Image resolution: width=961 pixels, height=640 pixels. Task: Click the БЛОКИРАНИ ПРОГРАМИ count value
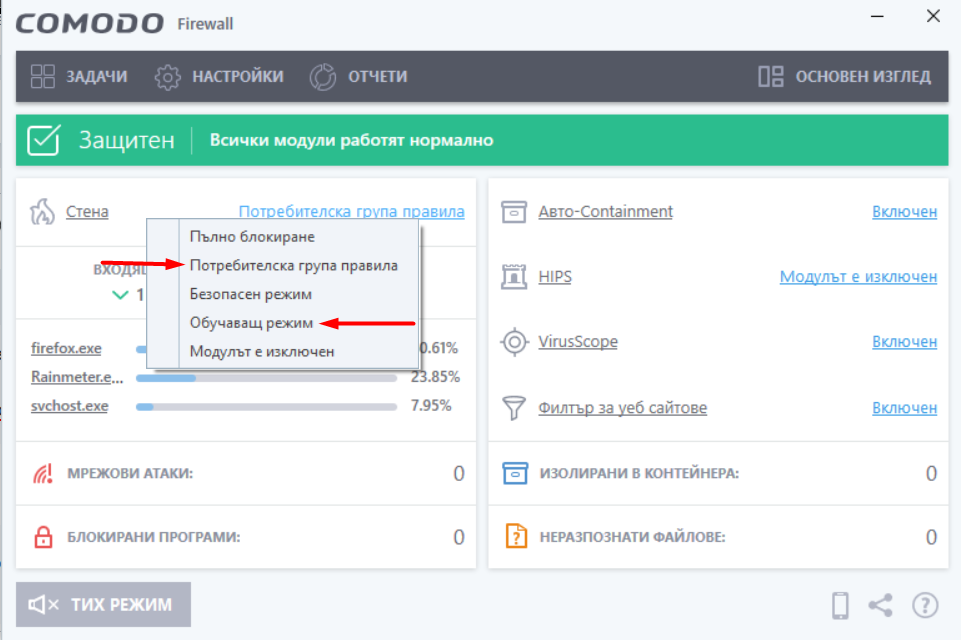458,537
